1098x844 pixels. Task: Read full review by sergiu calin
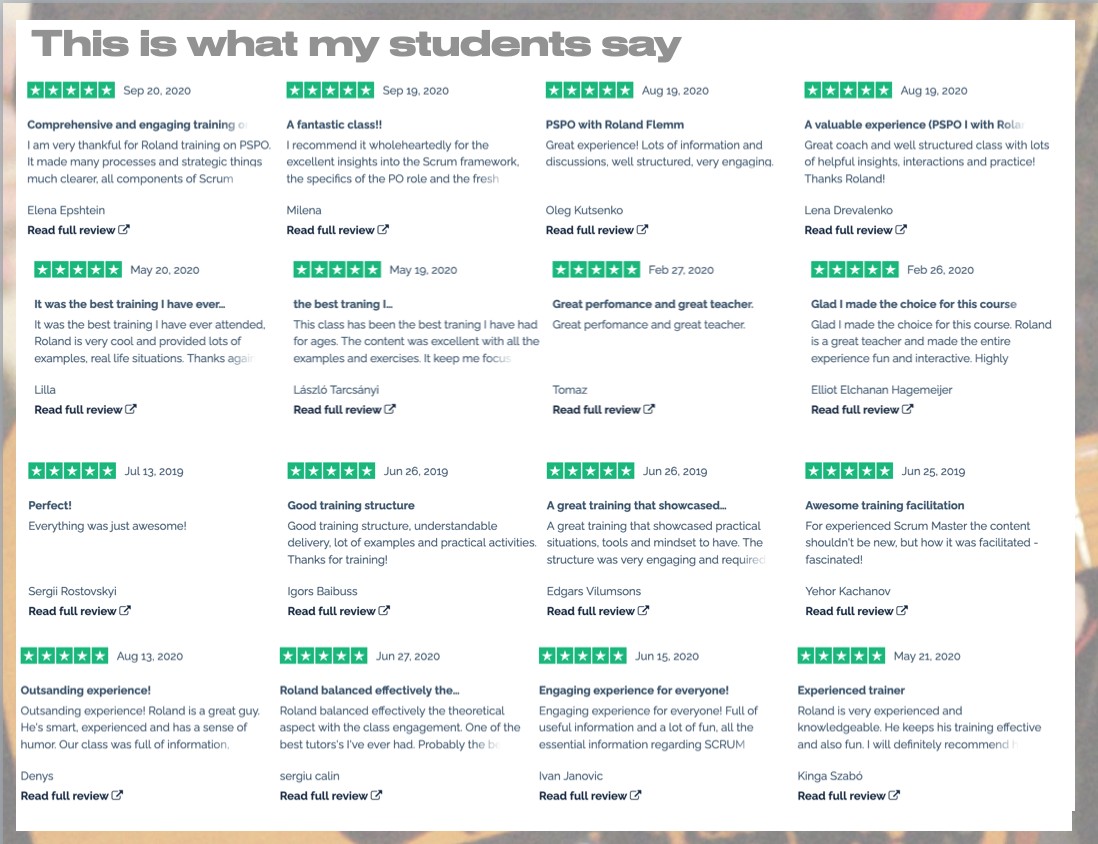click(x=331, y=796)
